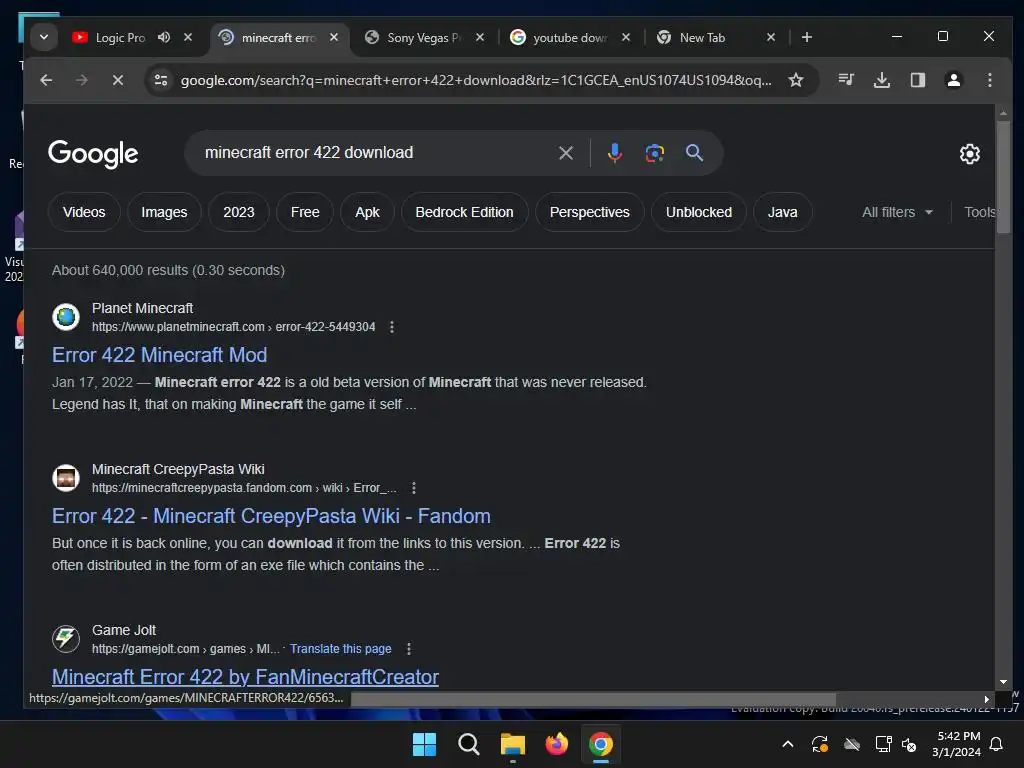Go back to previous page
Screen dimensions: 1024x768
[46, 80]
